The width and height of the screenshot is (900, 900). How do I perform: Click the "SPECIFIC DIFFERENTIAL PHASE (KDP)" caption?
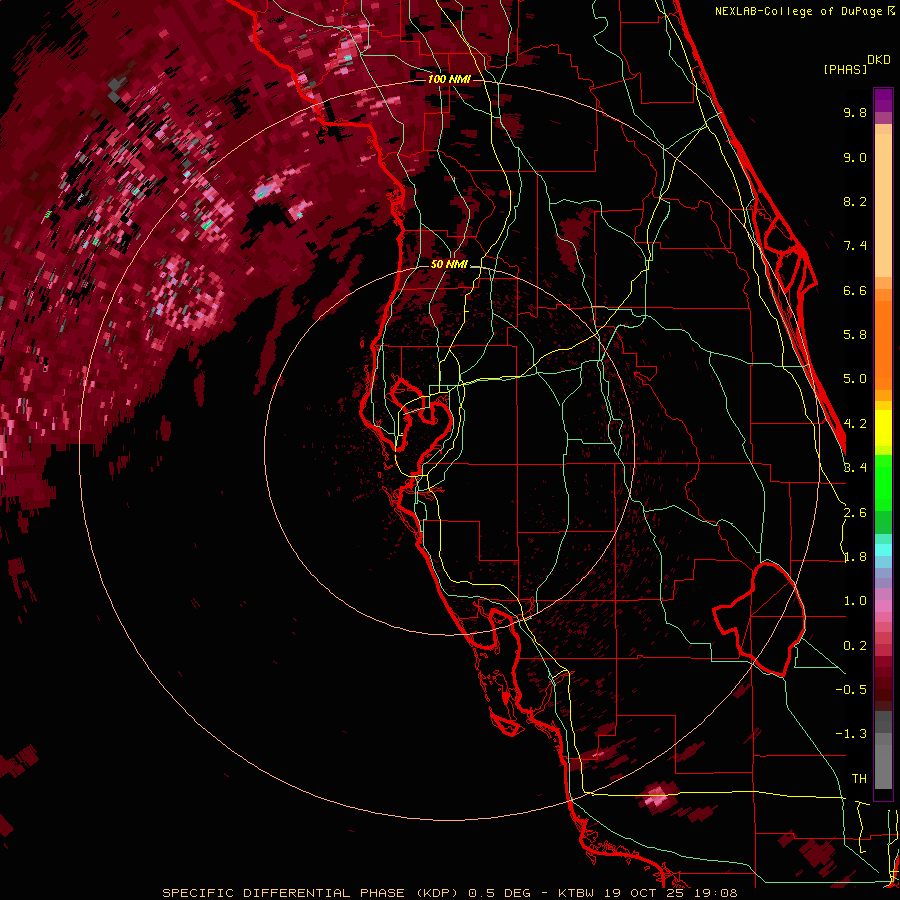click(312, 893)
